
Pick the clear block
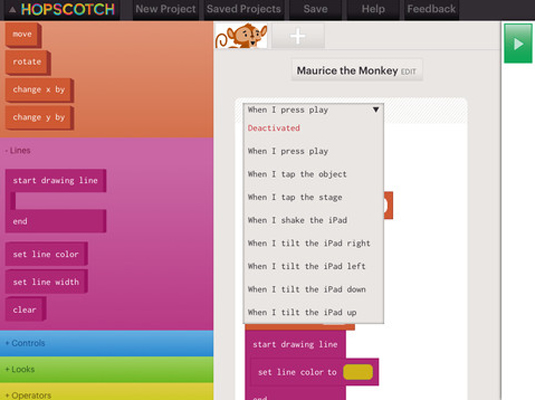point(25,310)
